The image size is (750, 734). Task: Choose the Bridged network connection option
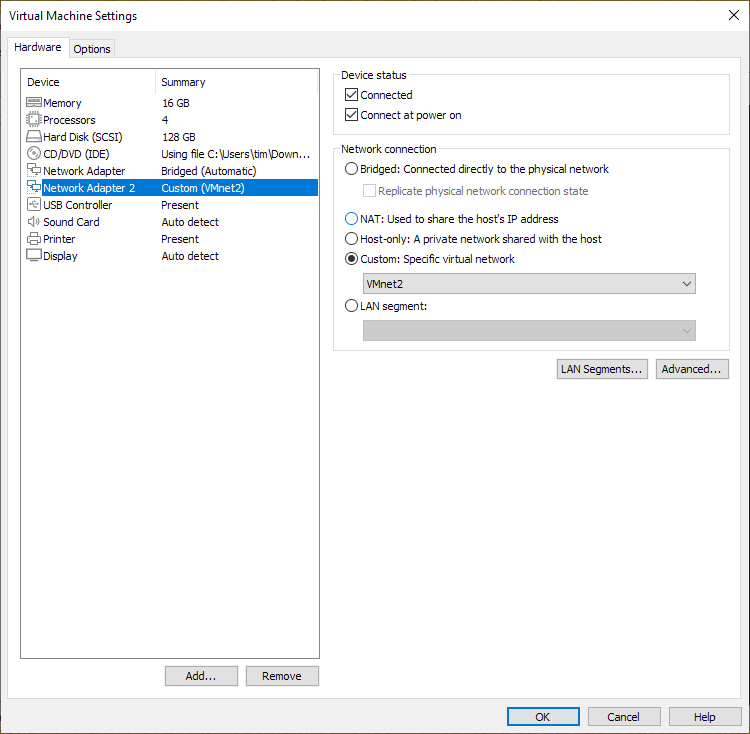(351, 169)
